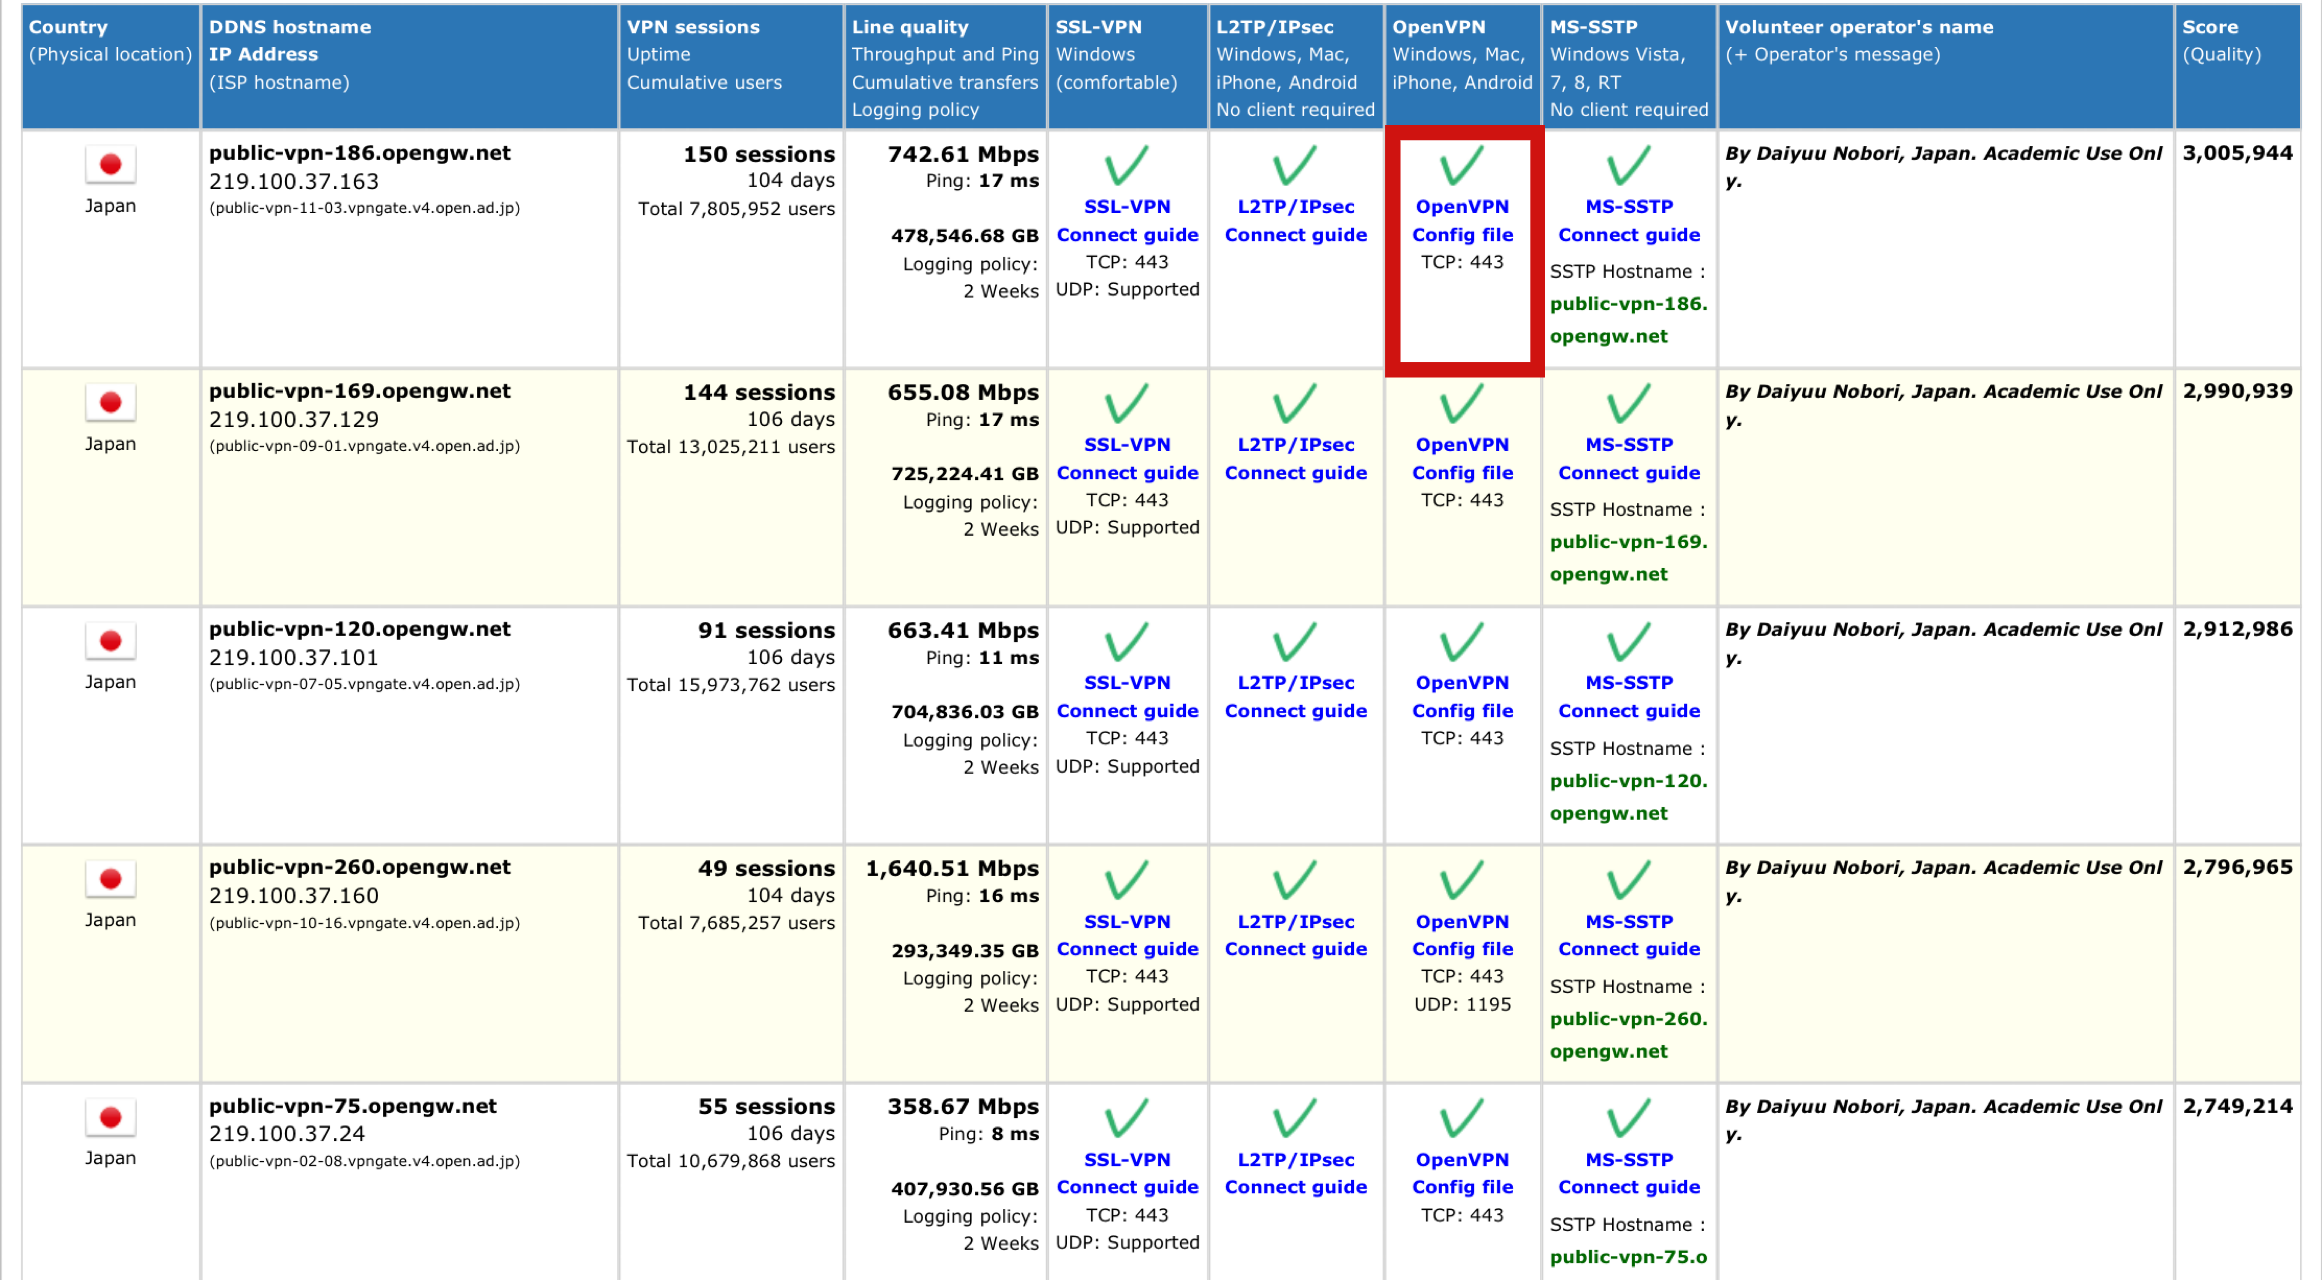Open OpenVPN Config file for public-vpn-169
The image size is (2322, 1280).
(1462, 459)
